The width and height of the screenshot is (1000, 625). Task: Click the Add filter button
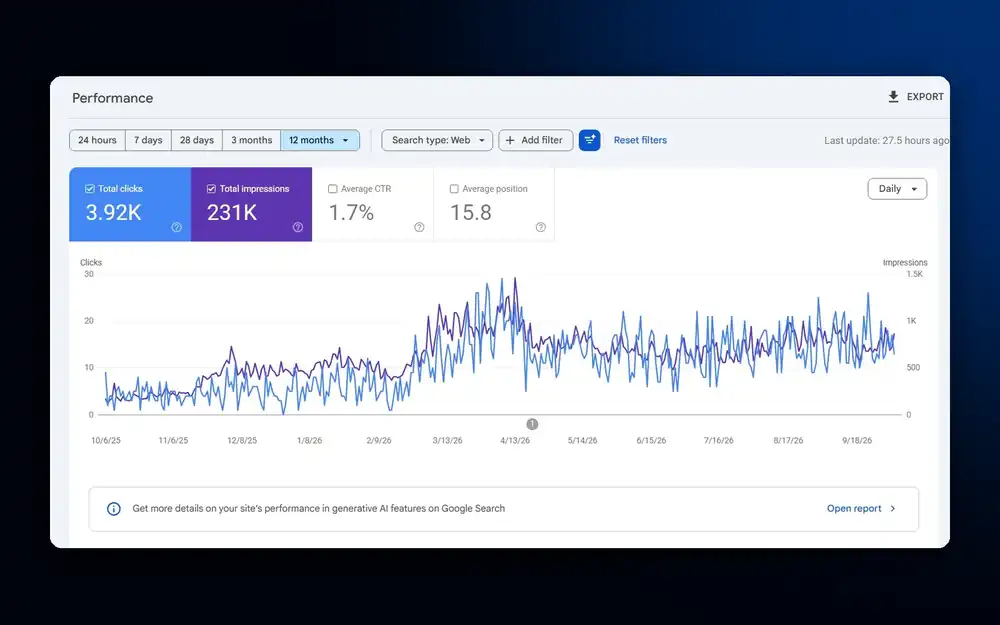click(x=535, y=140)
